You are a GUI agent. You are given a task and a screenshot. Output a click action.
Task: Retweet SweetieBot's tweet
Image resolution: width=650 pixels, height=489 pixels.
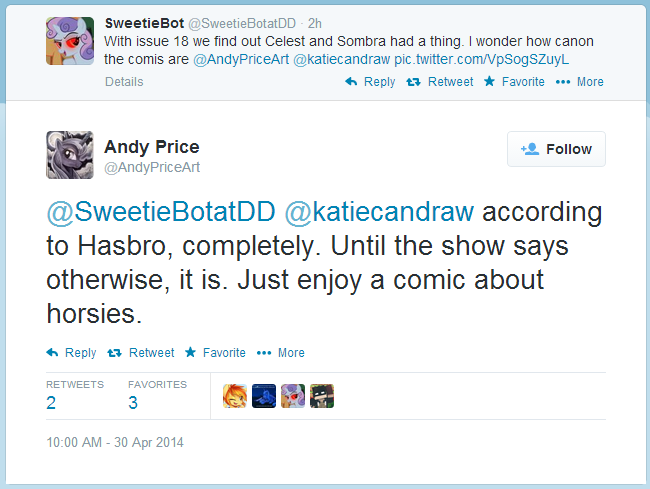[440, 82]
